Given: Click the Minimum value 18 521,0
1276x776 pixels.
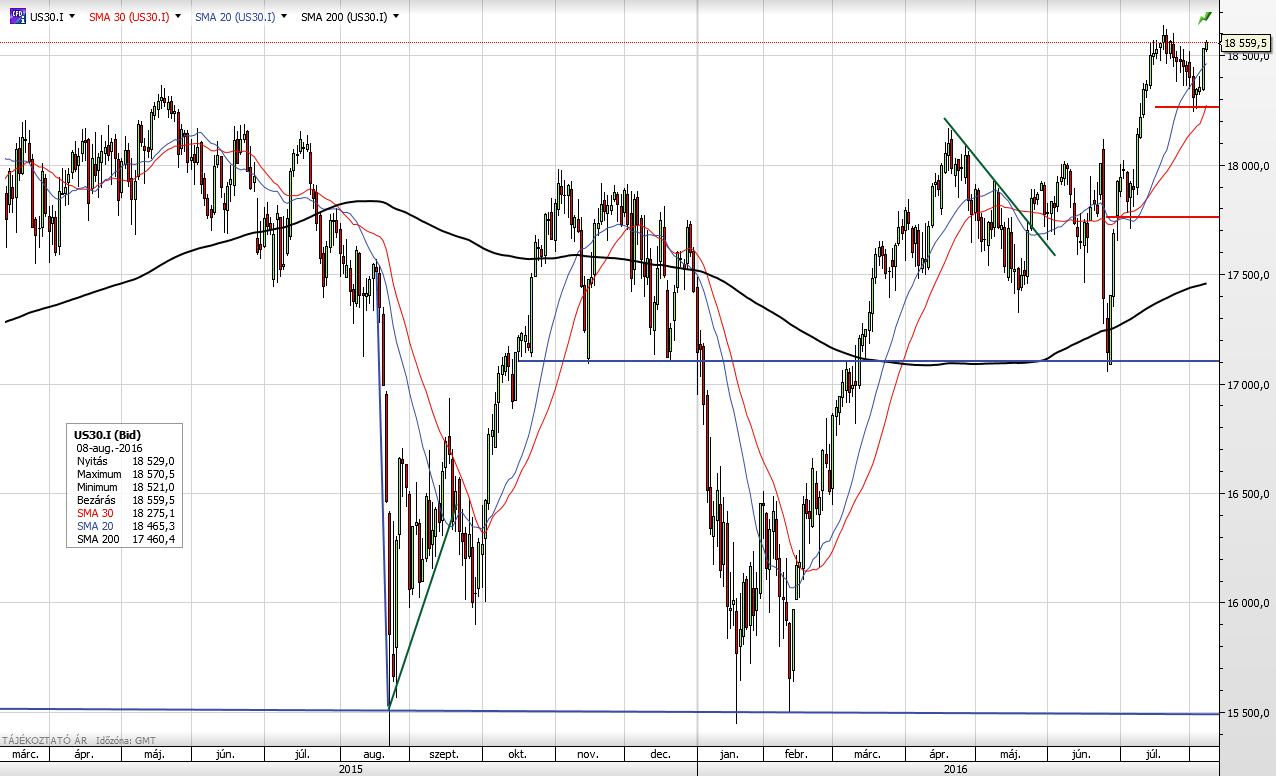Looking at the screenshot, I should coord(153,487).
